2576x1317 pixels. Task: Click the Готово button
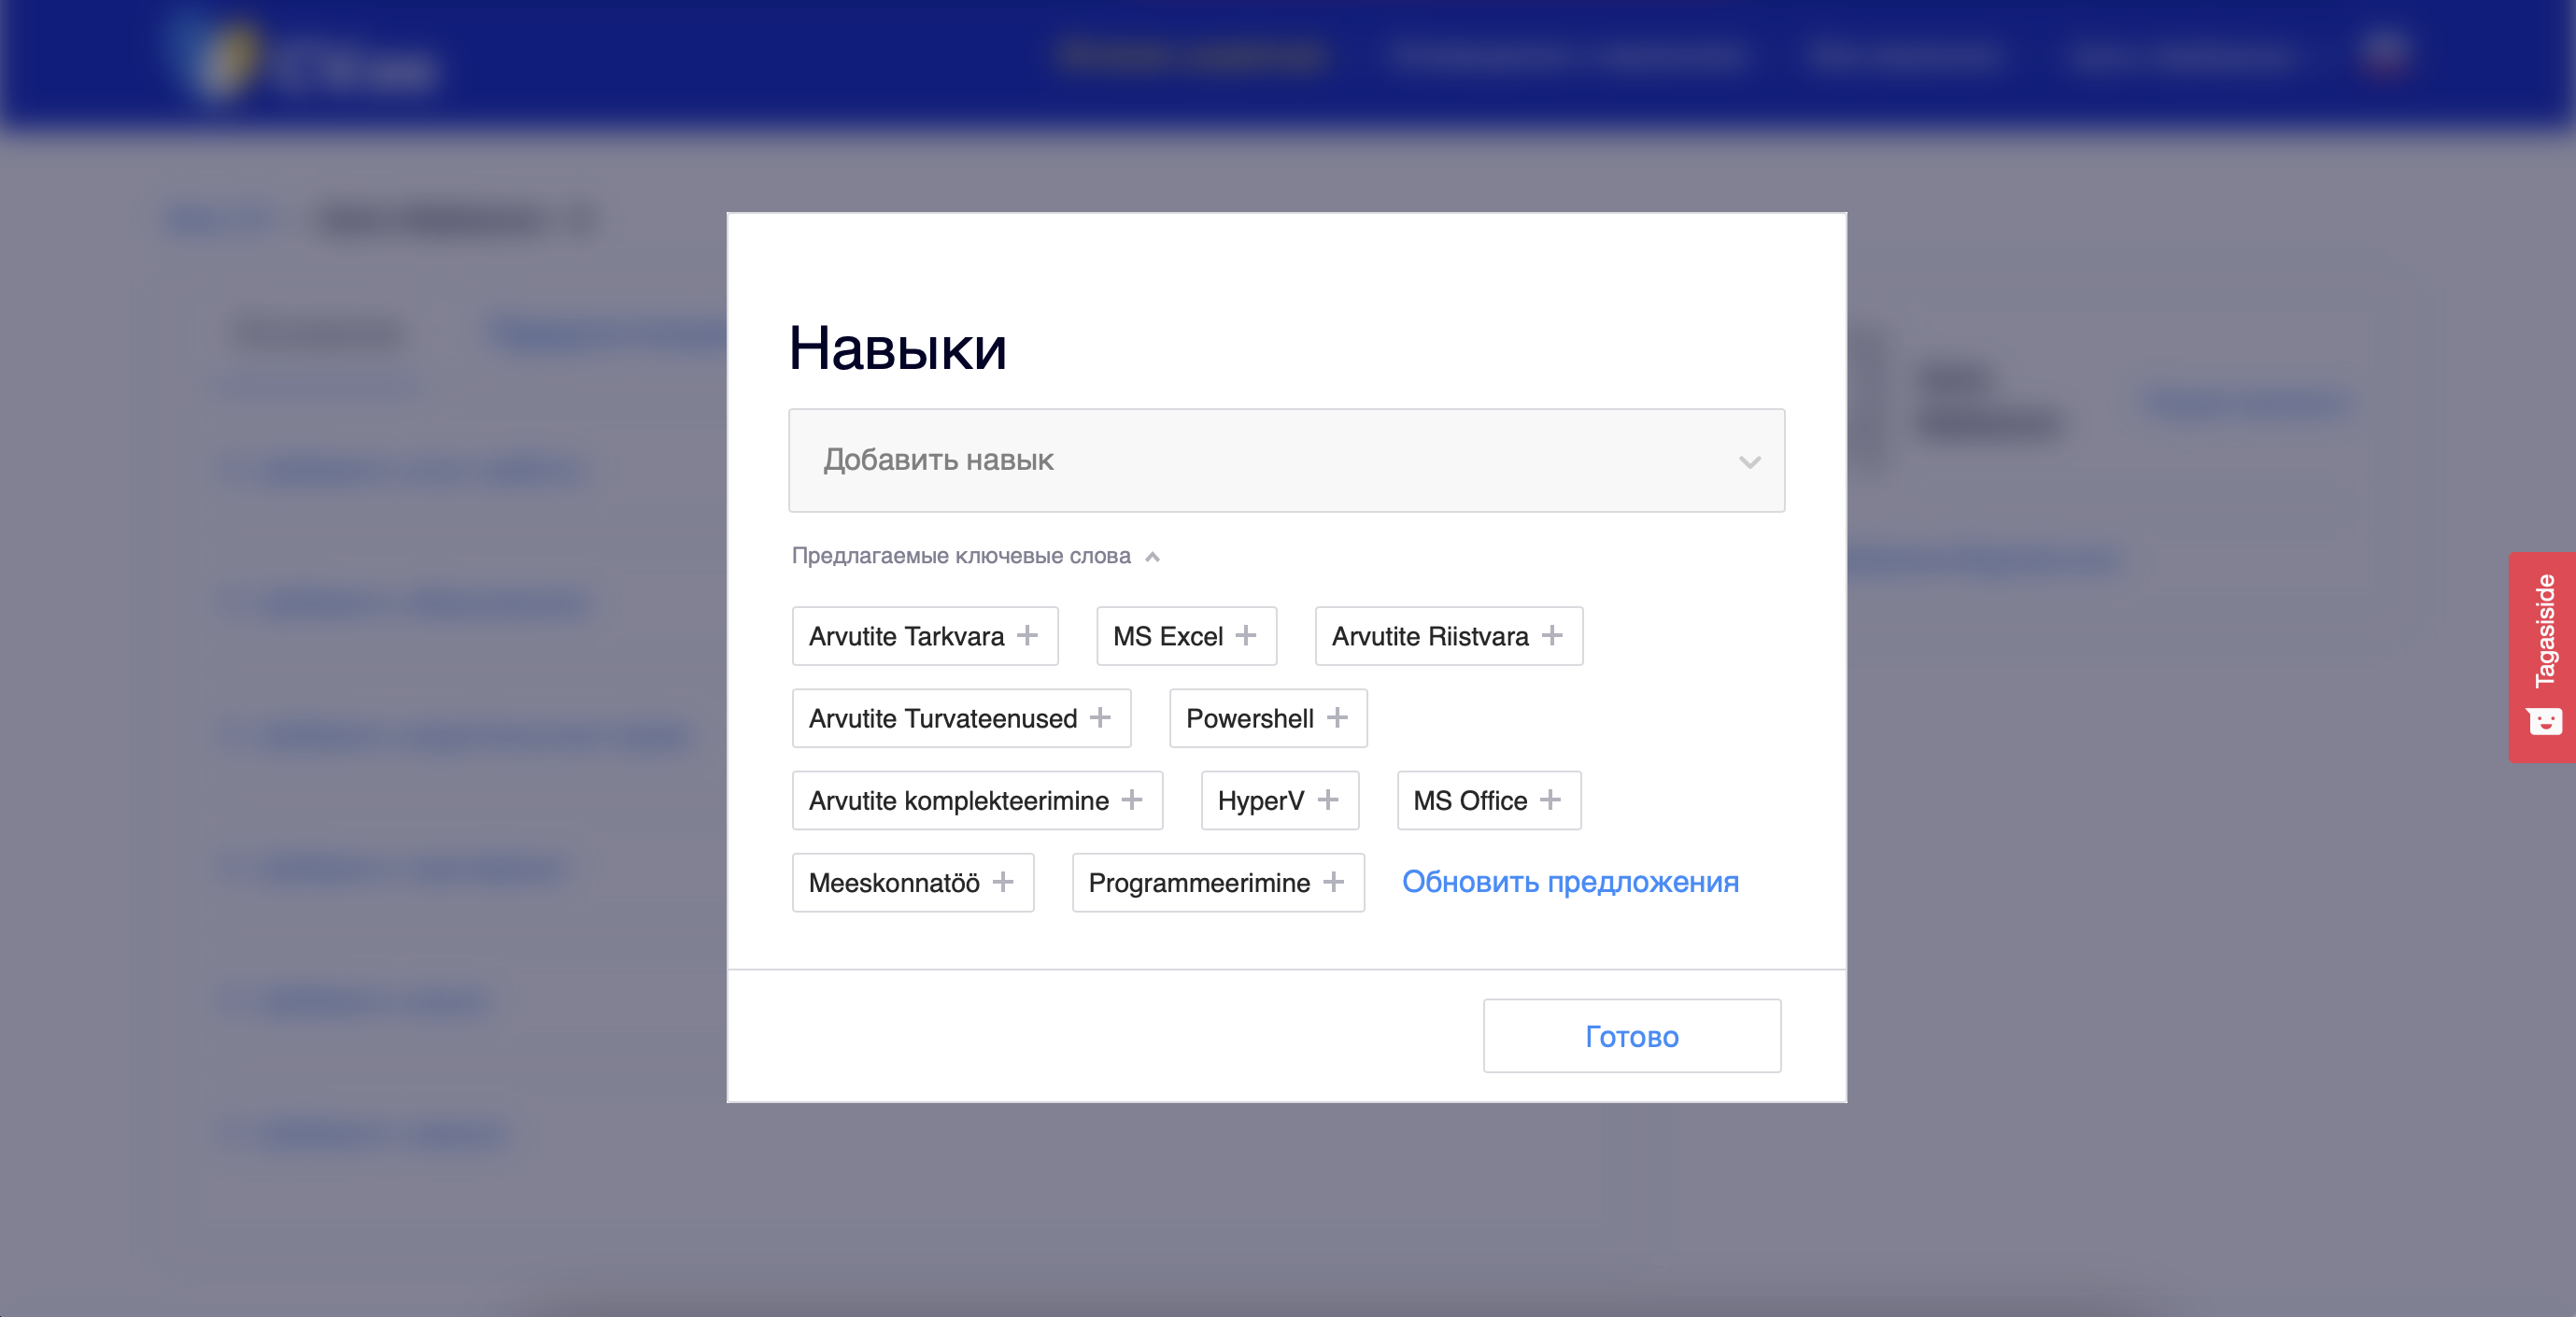click(1632, 1036)
